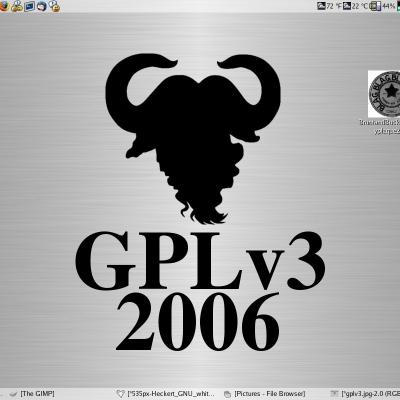The image size is (400, 400).
Task: Launch the Thunderbird mail icon in panel
Action: pyautogui.click(x=42, y=6)
